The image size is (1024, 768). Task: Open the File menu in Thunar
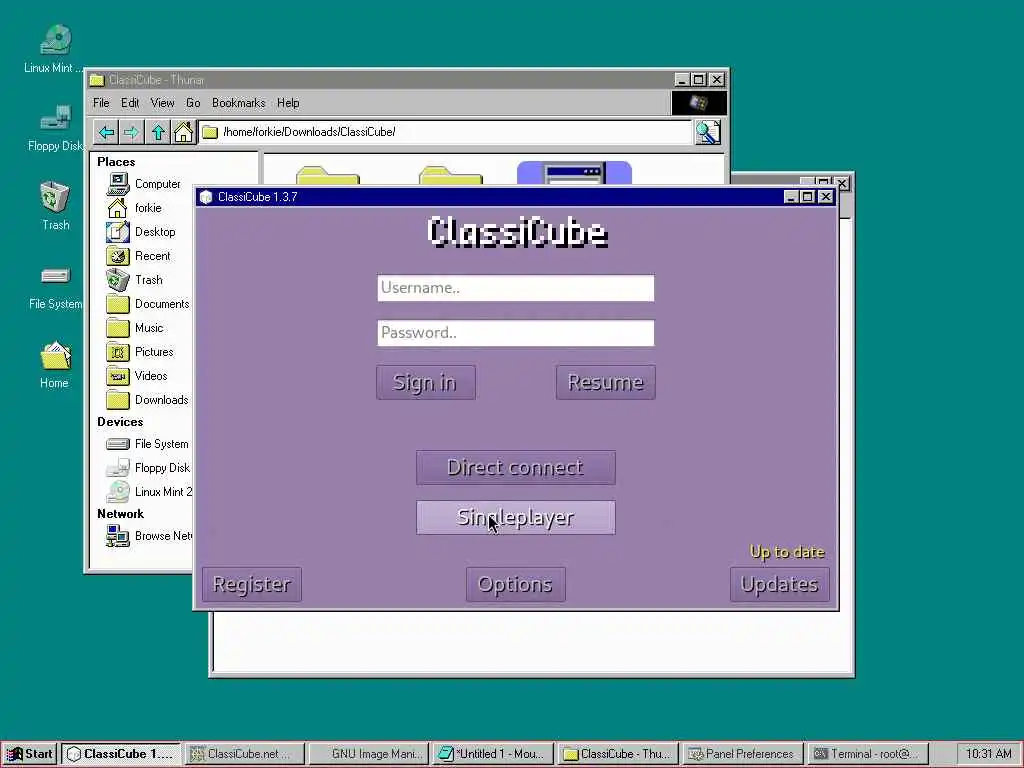pyautogui.click(x=101, y=103)
